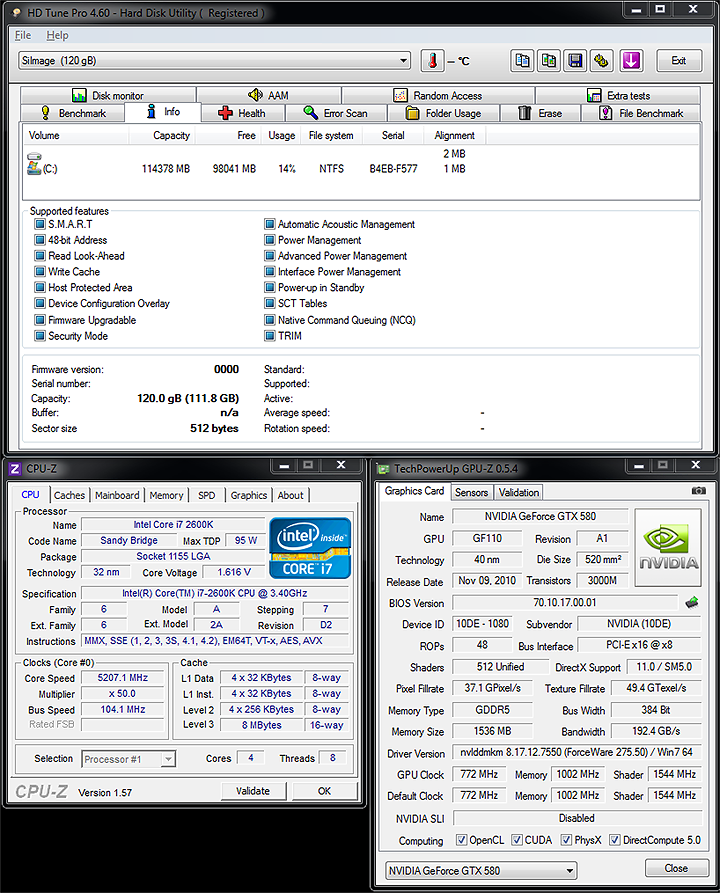Open the About tab in CPU-Z
Screen dimensions: 720x893
[291, 495]
